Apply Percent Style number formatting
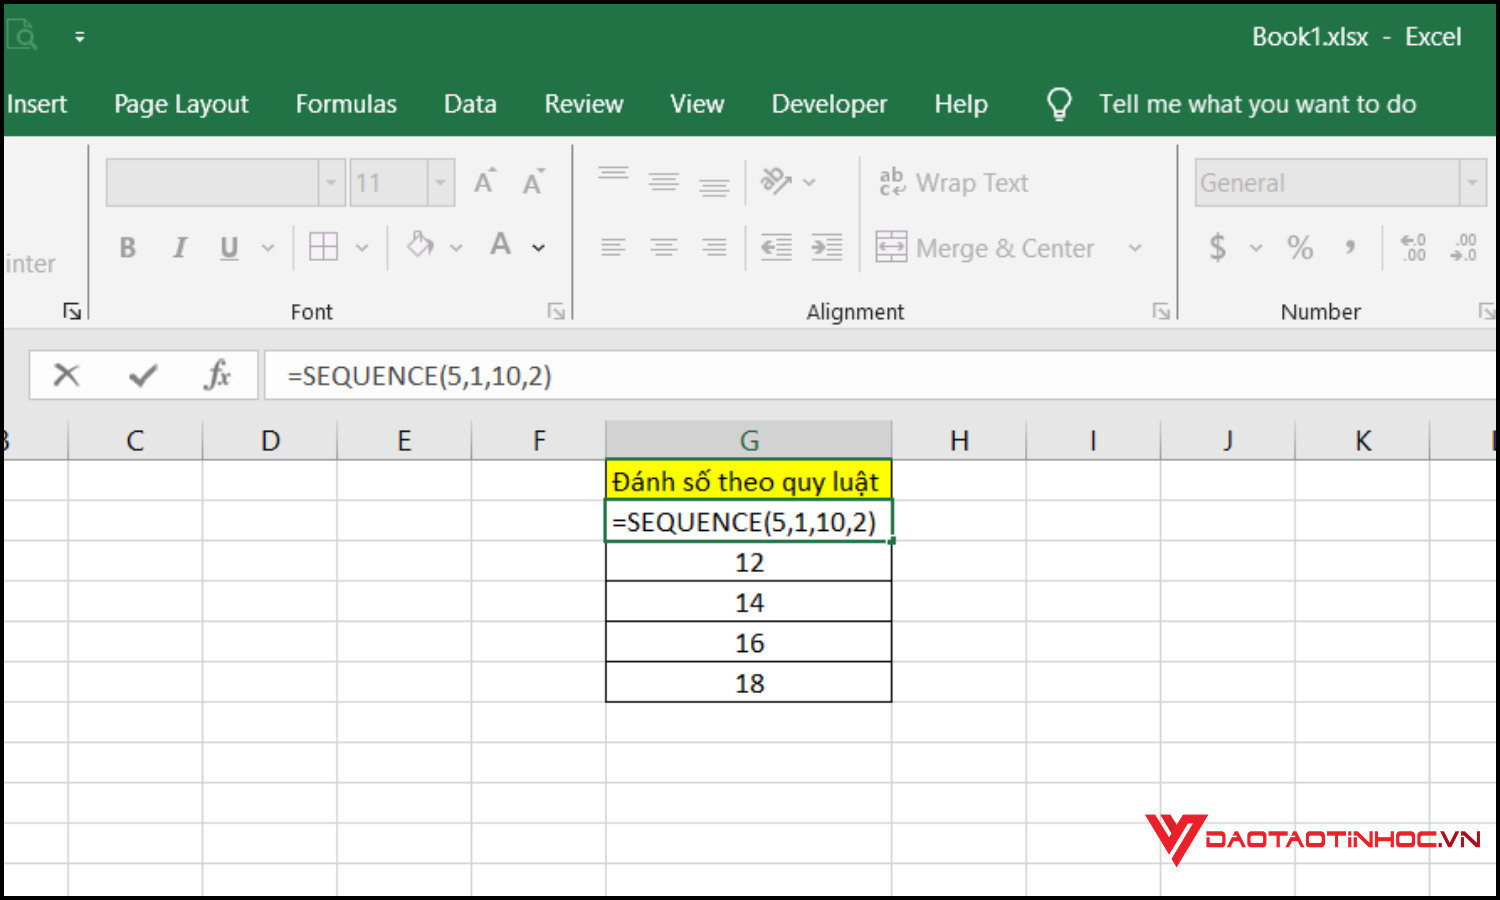This screenshot has height=900, width=1500. pyautogui.click(x=1300, y=247)
